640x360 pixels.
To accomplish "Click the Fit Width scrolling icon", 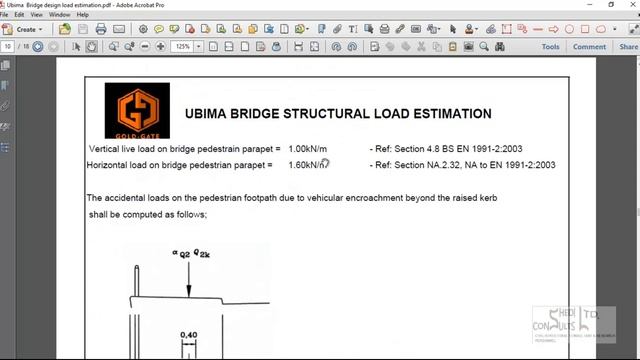I will (298, 47).
